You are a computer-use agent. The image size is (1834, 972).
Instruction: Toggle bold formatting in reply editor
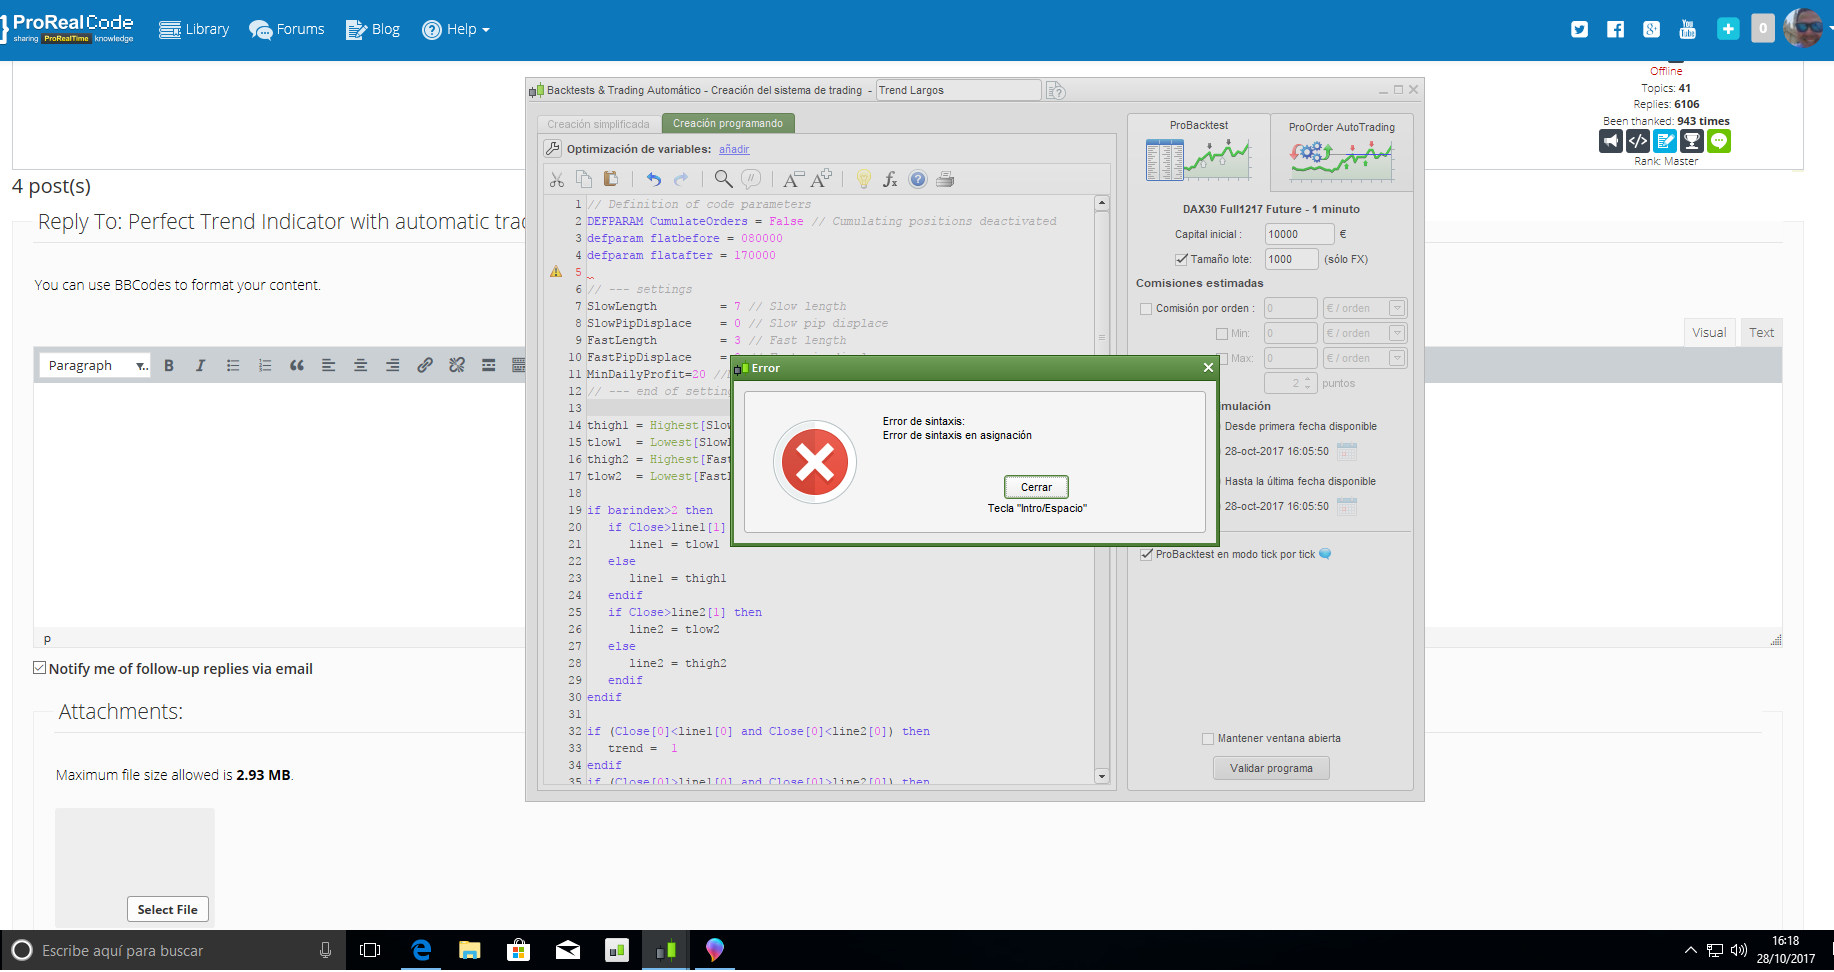[x=169, y=366]
